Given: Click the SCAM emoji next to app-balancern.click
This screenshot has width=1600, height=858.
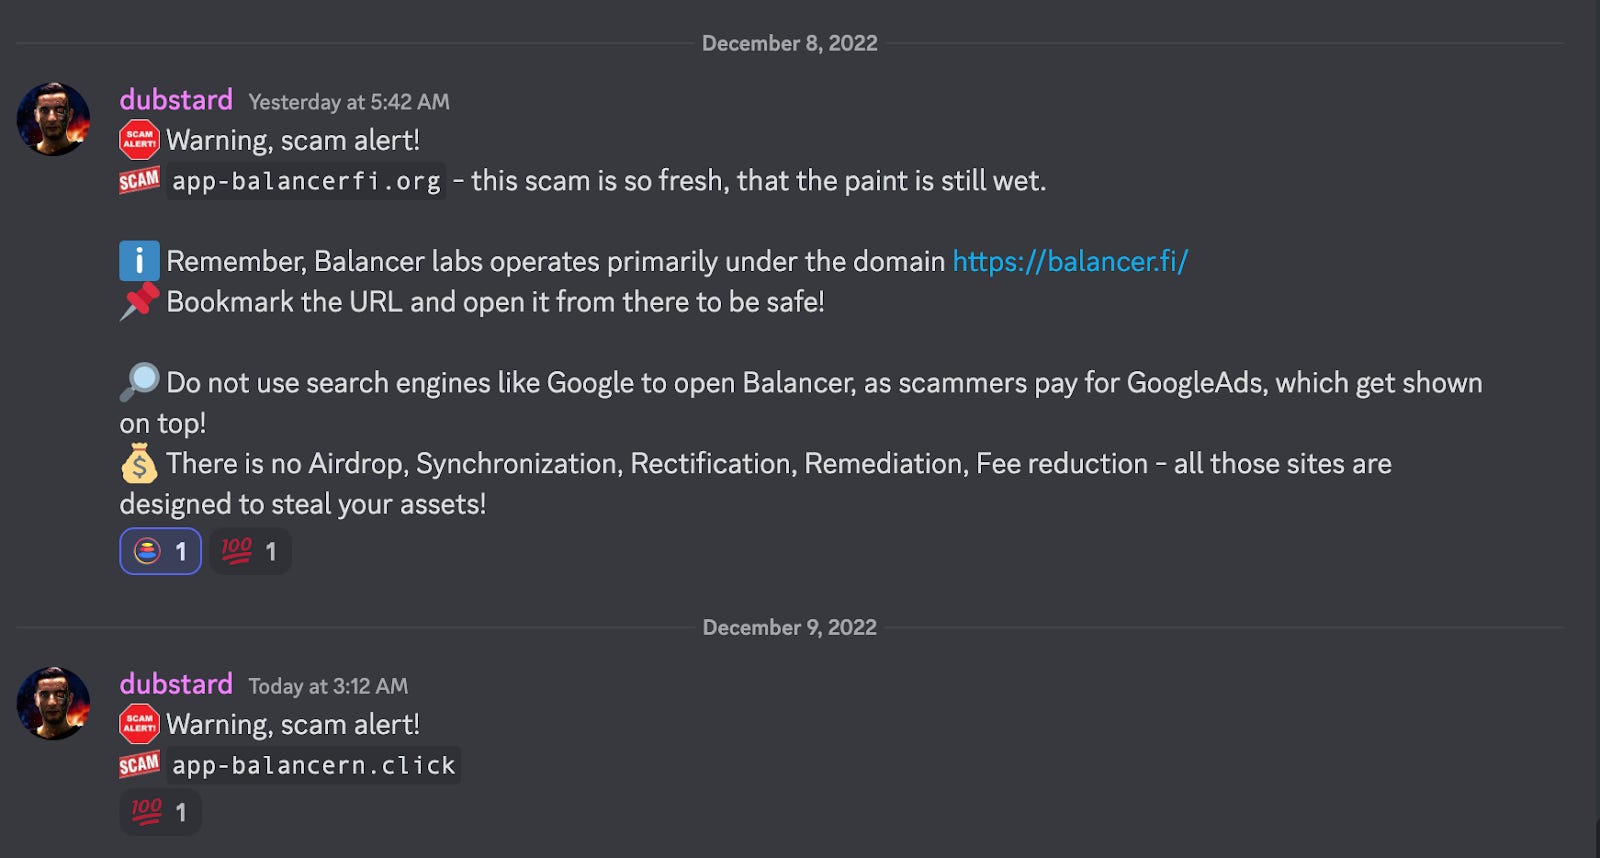Looking at the screenshot, I should (x=140, y=765).
